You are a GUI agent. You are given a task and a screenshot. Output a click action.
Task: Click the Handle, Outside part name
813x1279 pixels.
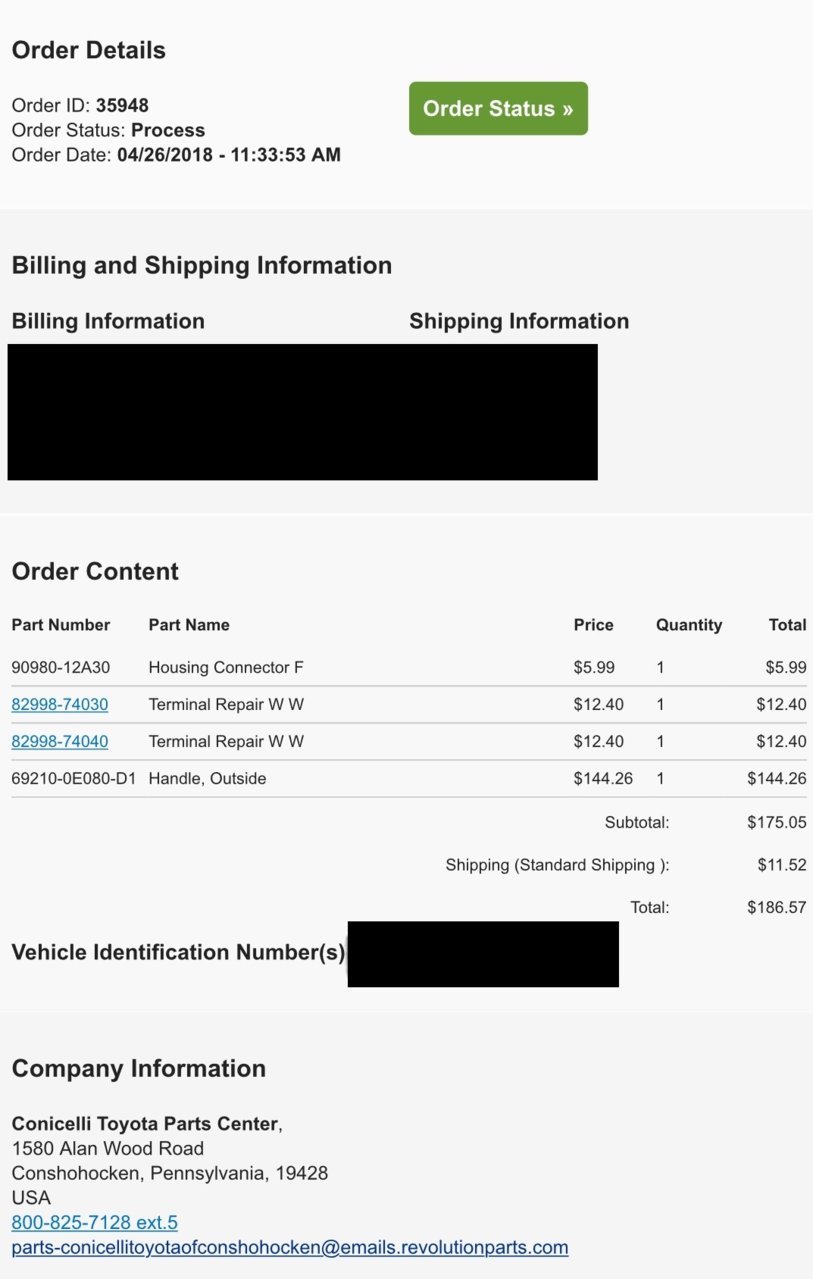click(x=207, y=779)
